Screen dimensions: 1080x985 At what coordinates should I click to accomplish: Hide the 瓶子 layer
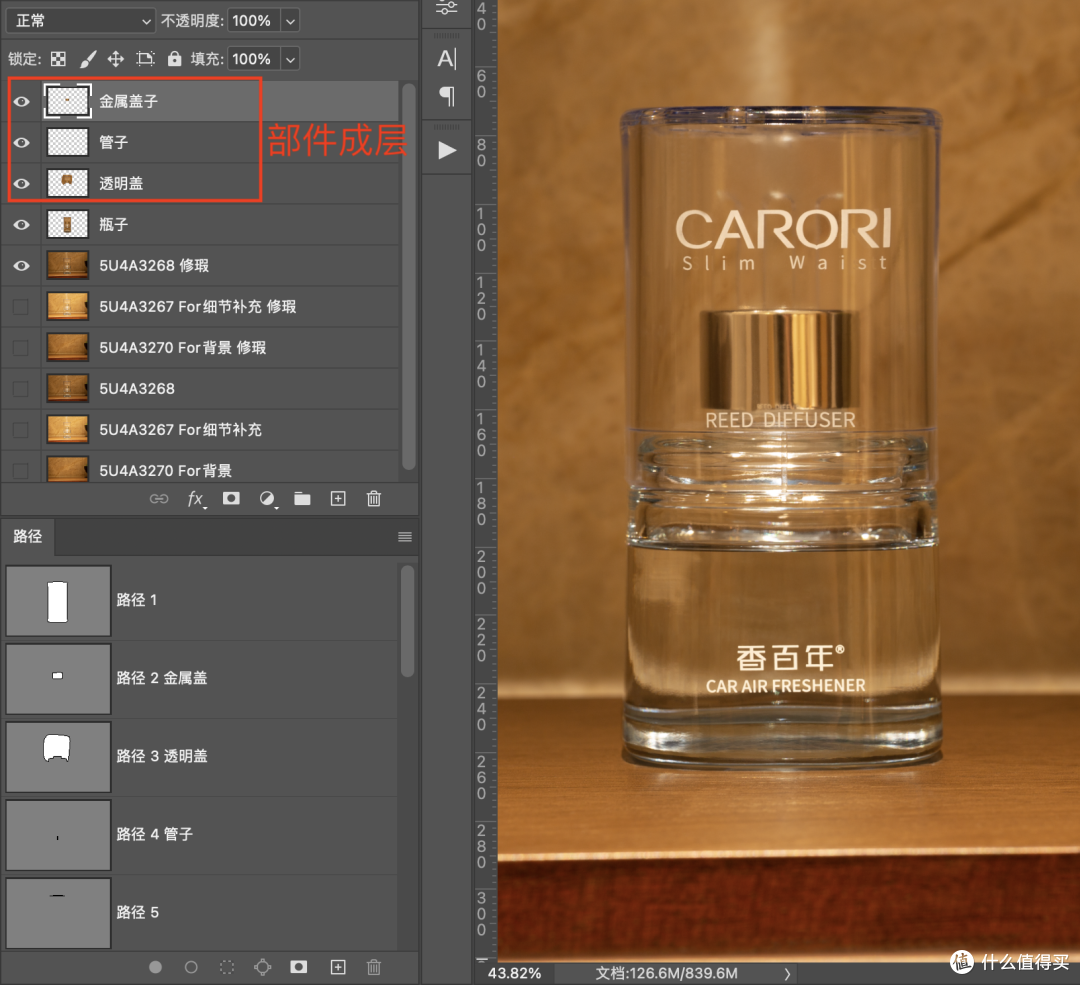(x=21, y=225)
